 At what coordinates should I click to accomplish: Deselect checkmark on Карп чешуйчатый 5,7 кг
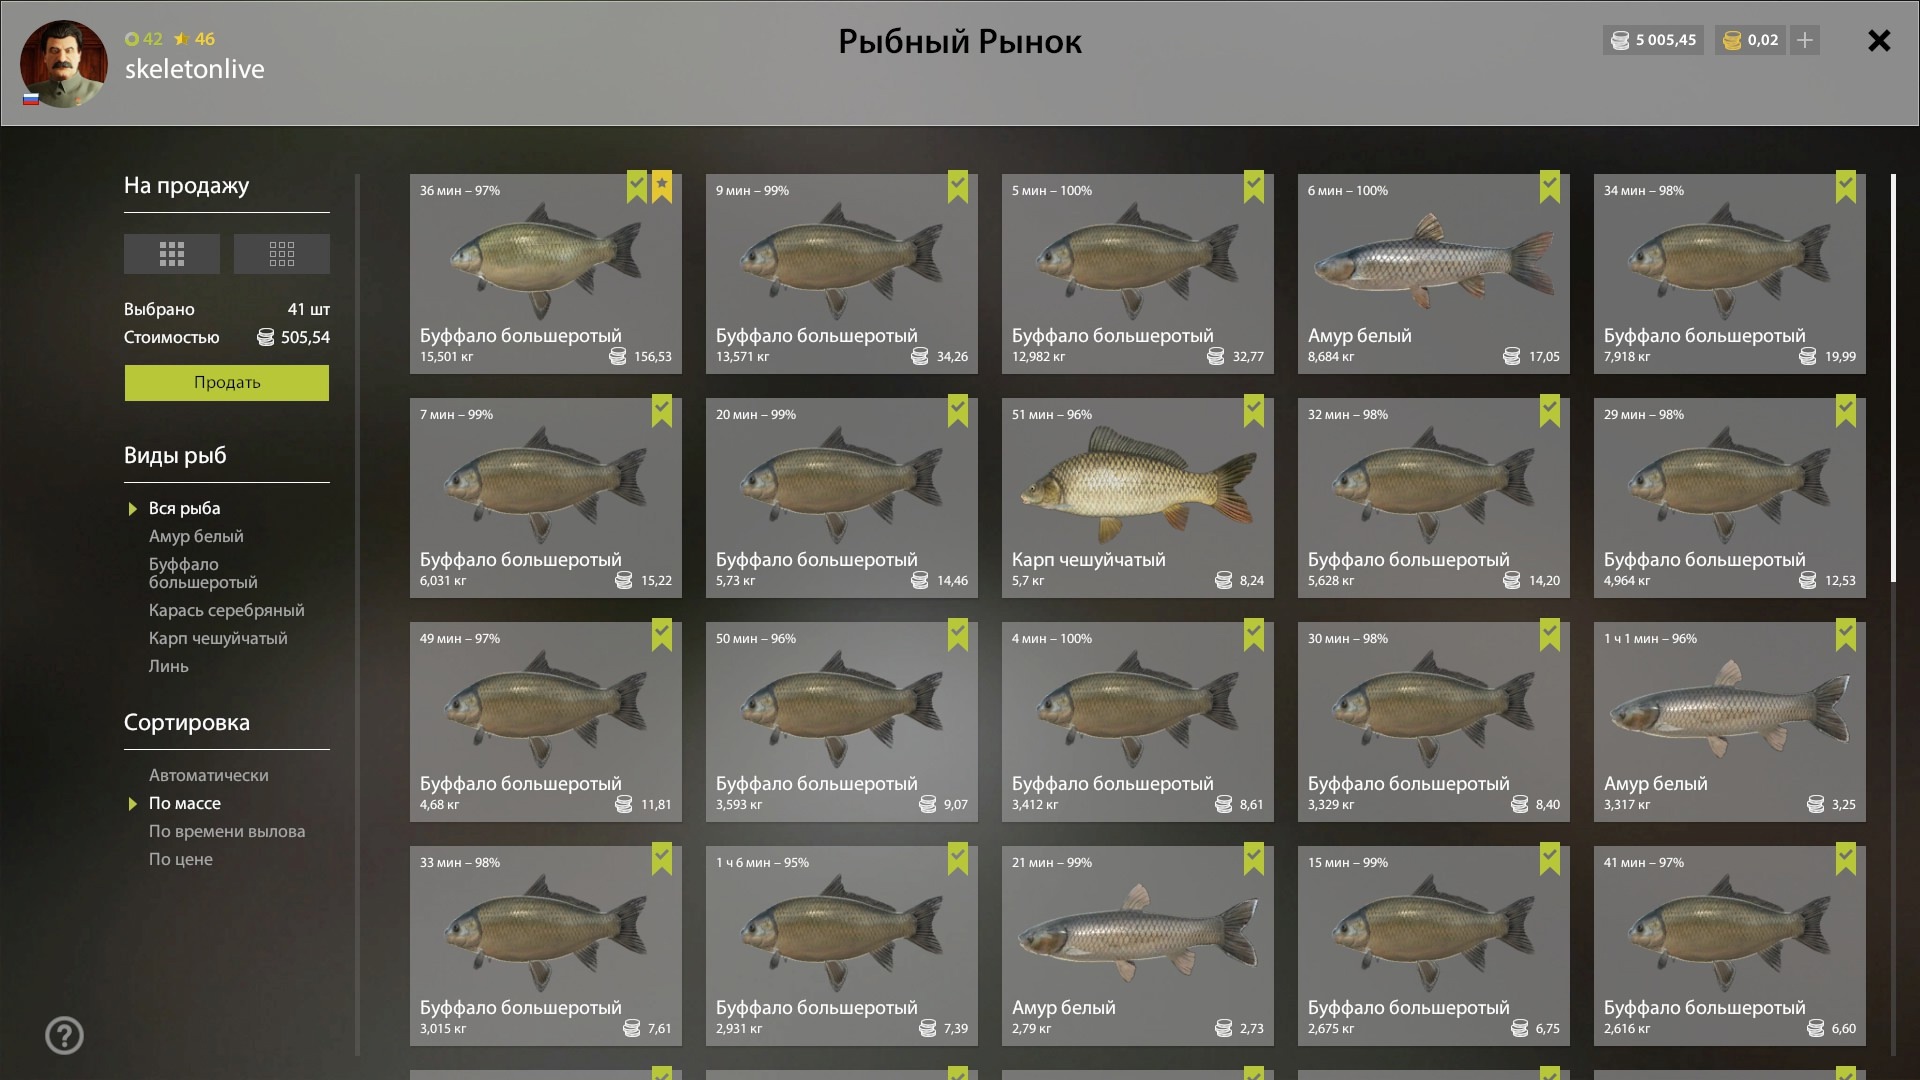(1254, 411)
